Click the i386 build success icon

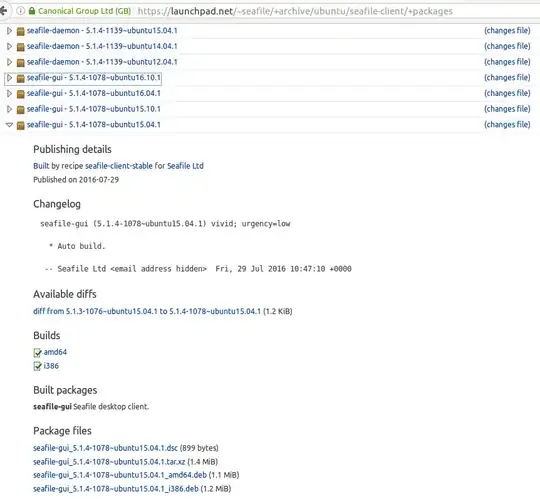tap(37, 366)
